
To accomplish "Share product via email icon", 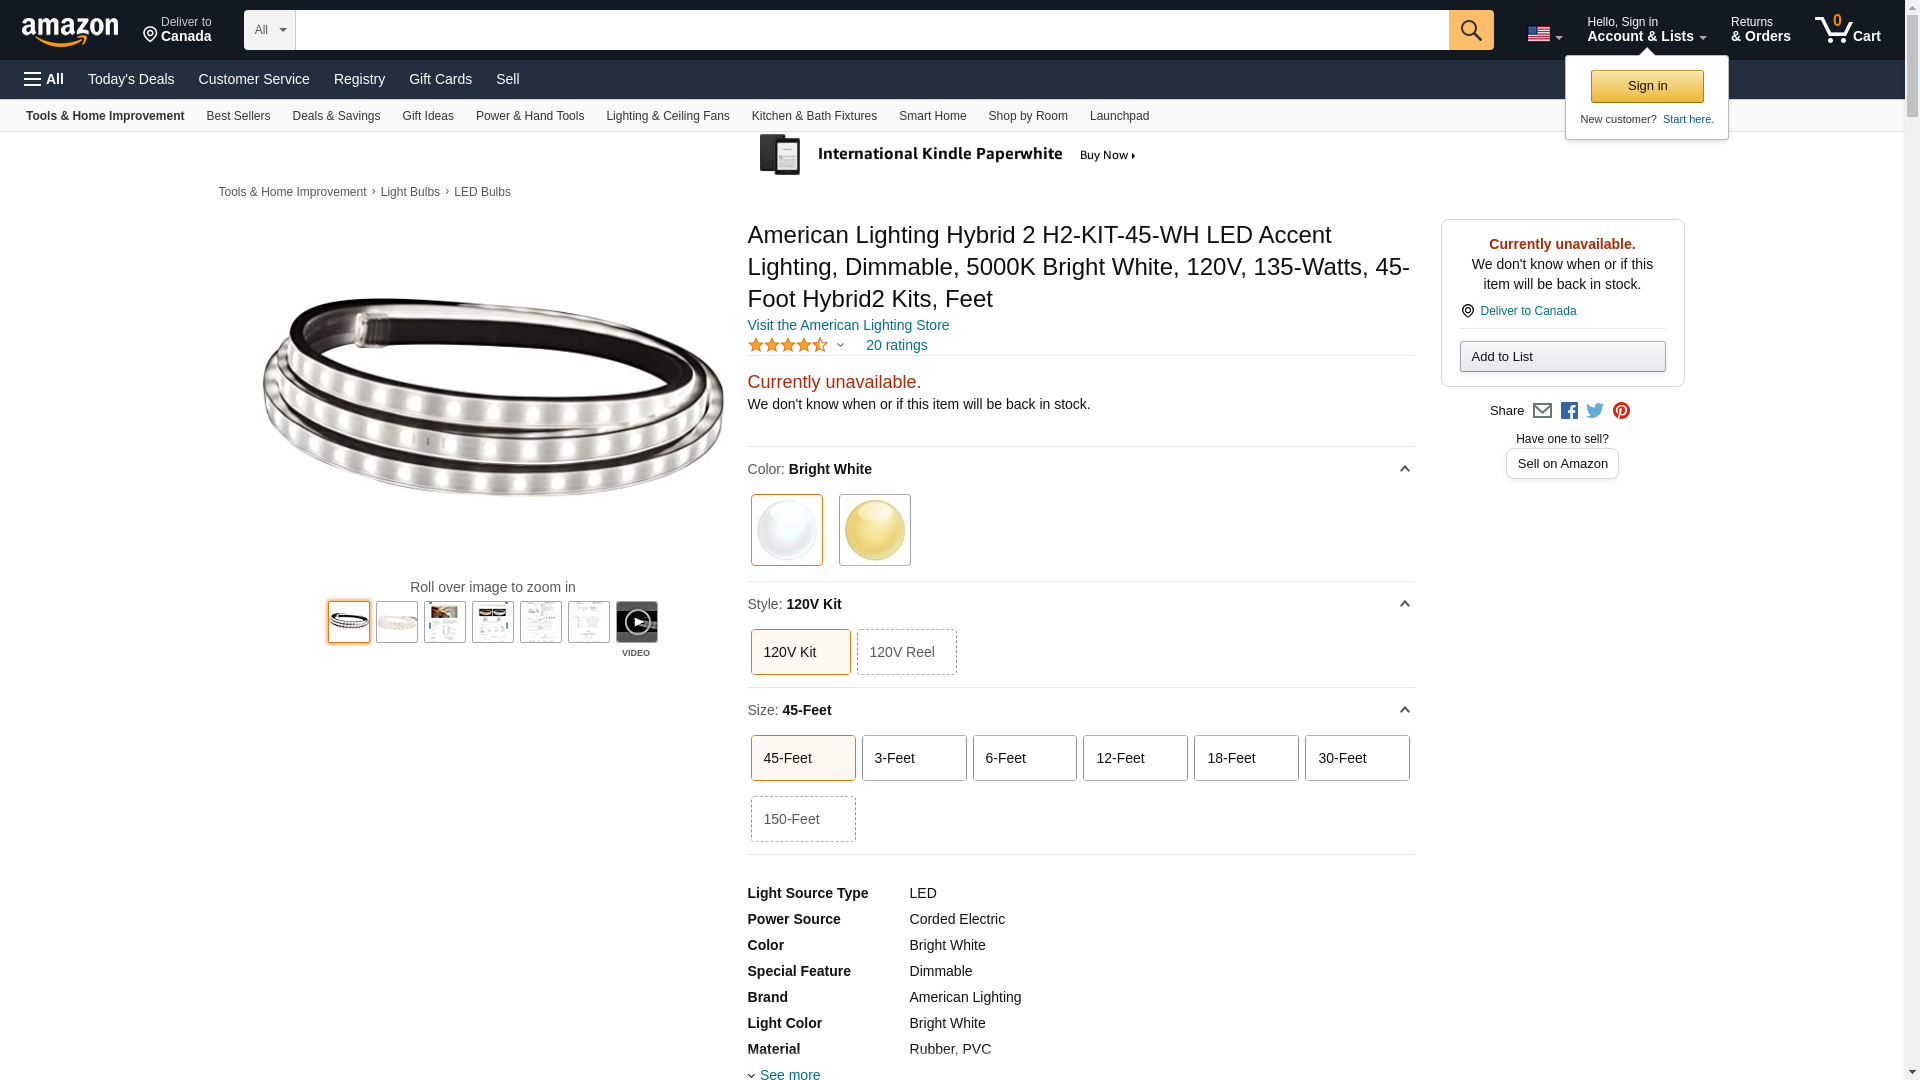I will coord(1542,411).
